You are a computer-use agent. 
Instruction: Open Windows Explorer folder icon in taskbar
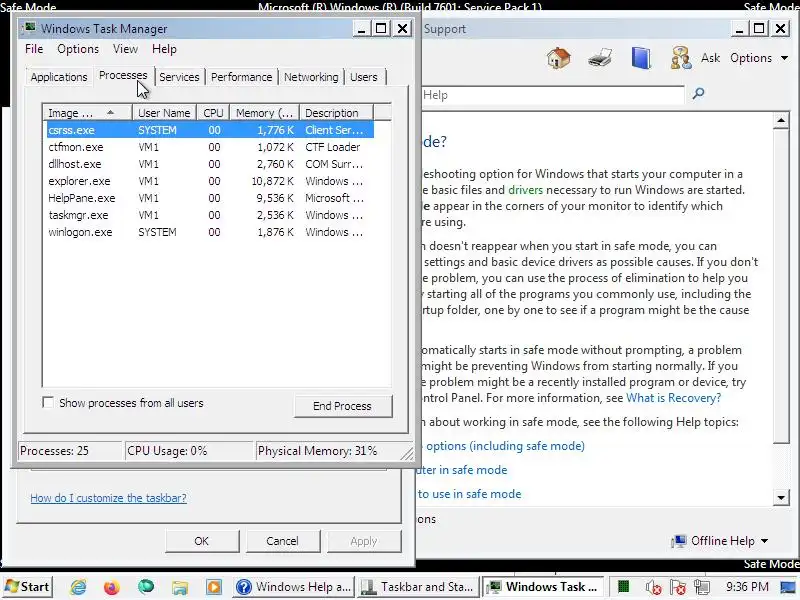180,587
